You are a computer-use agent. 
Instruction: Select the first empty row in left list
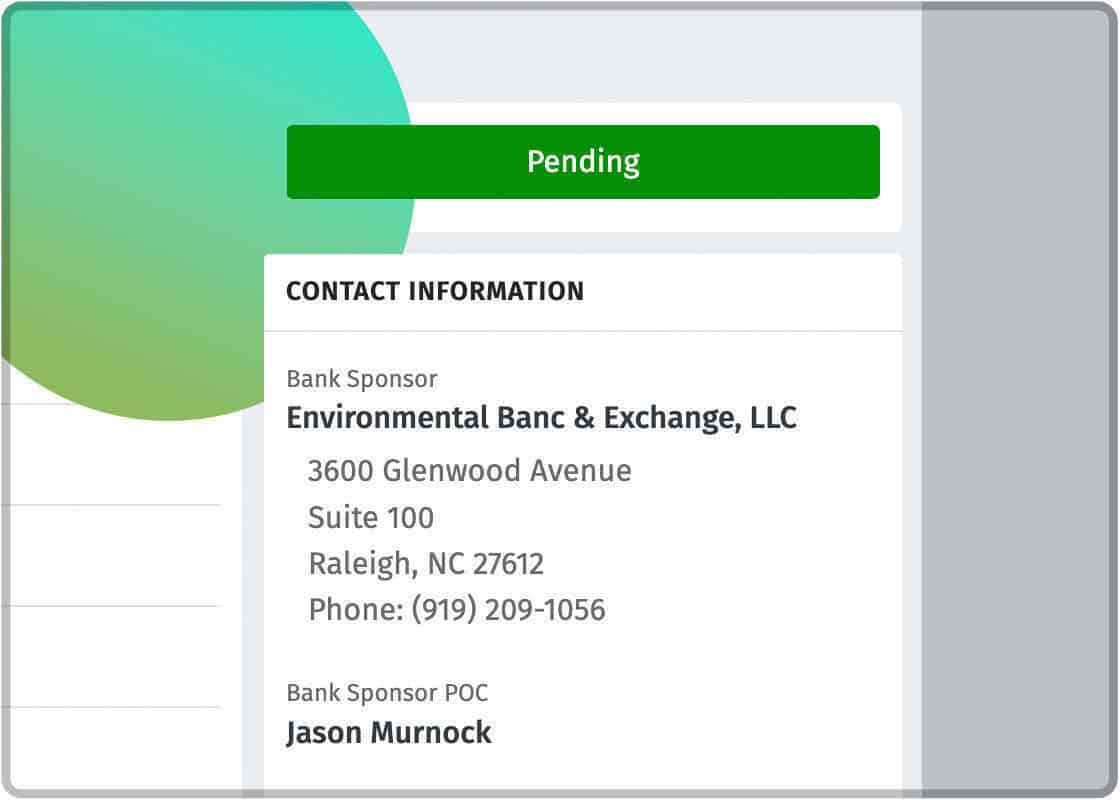114,454
